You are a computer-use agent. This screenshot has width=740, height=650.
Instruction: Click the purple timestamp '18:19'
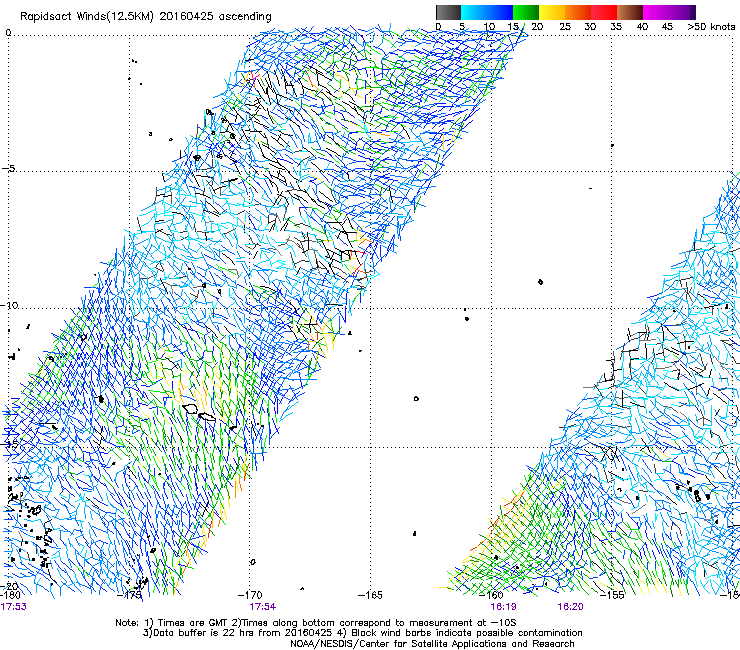[x=503, y=607]
